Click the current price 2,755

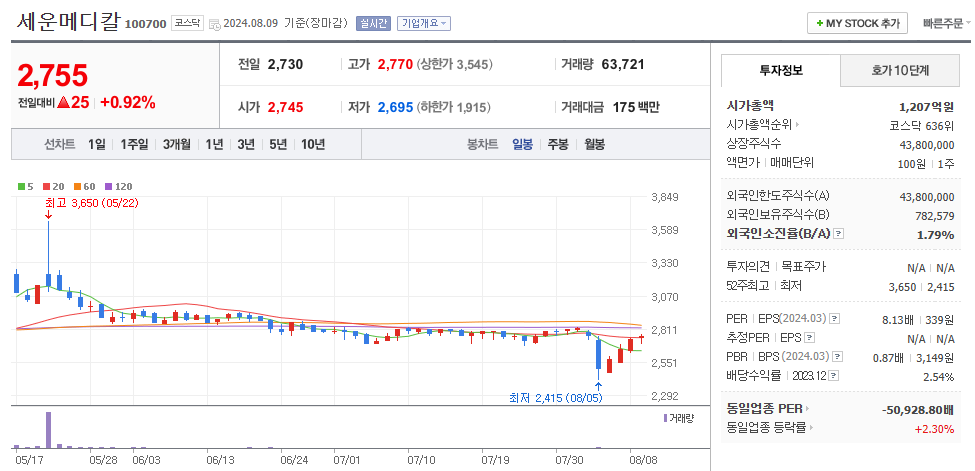coord(53,76)
